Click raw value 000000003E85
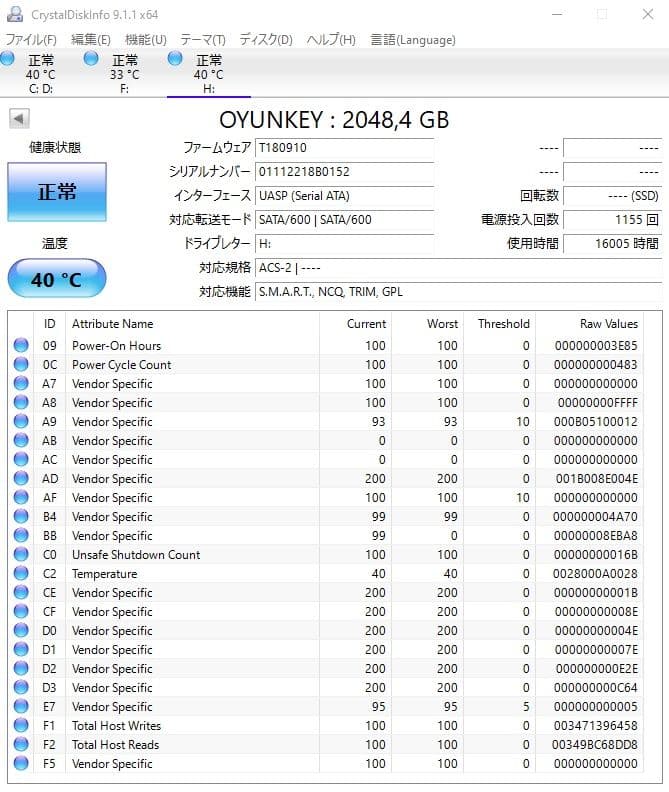 (596, 345)
